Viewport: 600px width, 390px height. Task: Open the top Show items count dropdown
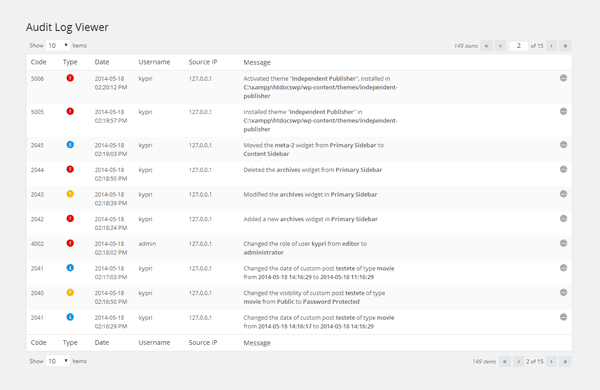pos(58,46)
